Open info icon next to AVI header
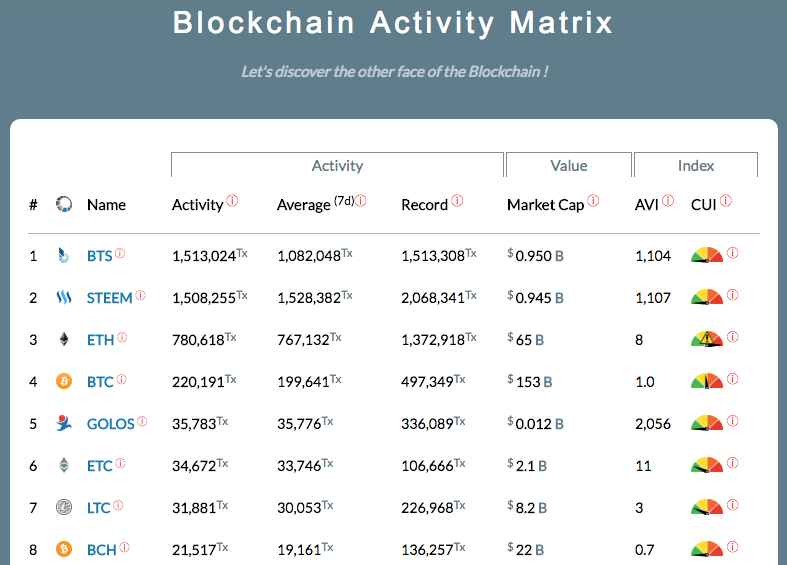Viewport: 787px width, 565px height. (668, 201)
